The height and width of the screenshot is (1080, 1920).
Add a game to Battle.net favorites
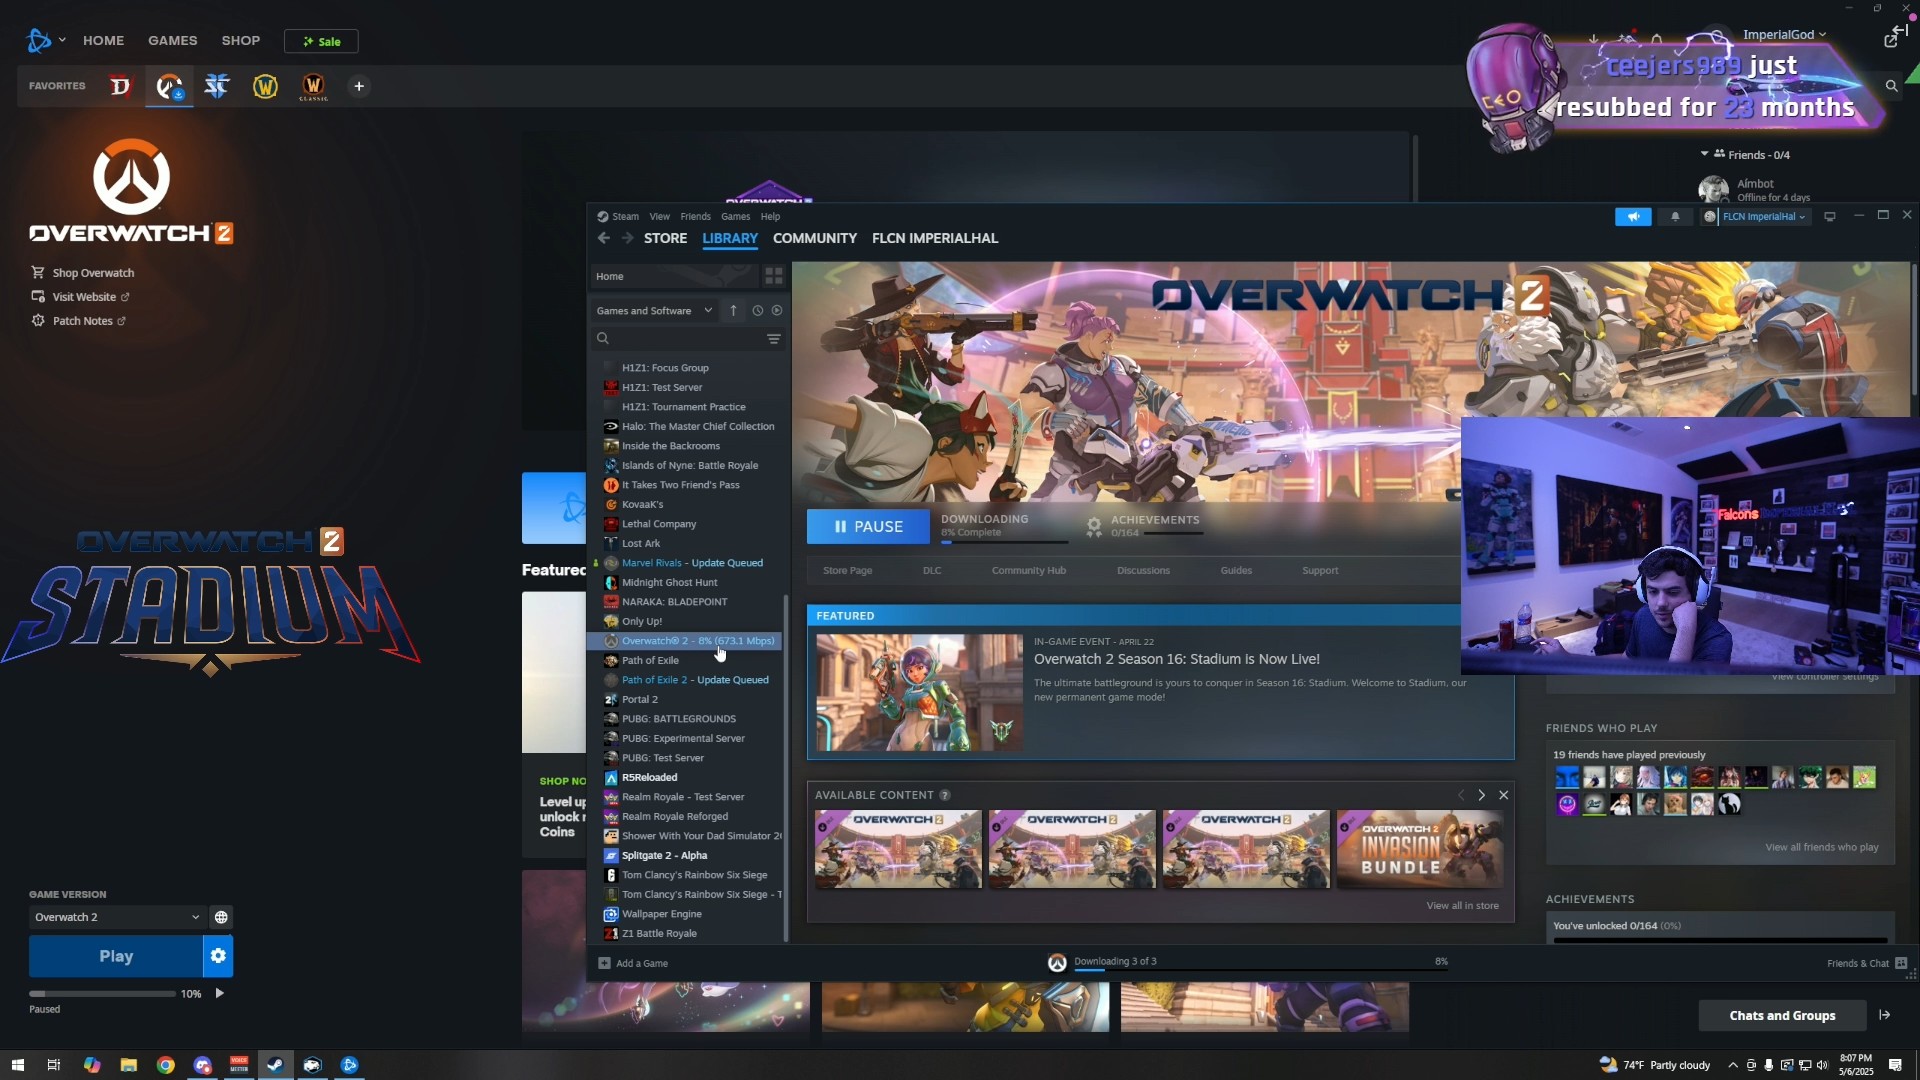point(359,86)
